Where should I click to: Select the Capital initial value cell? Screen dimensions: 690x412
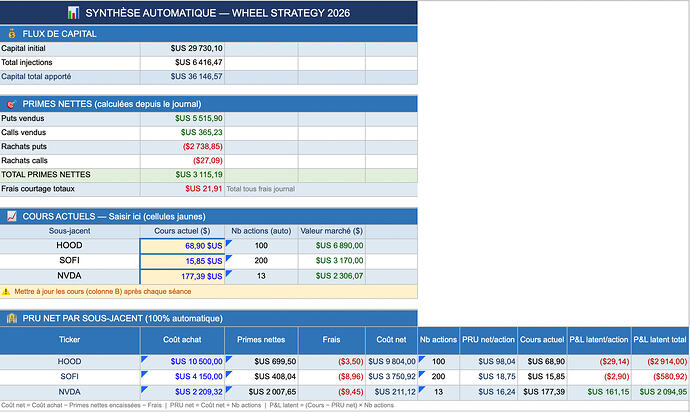pos(182,48)
